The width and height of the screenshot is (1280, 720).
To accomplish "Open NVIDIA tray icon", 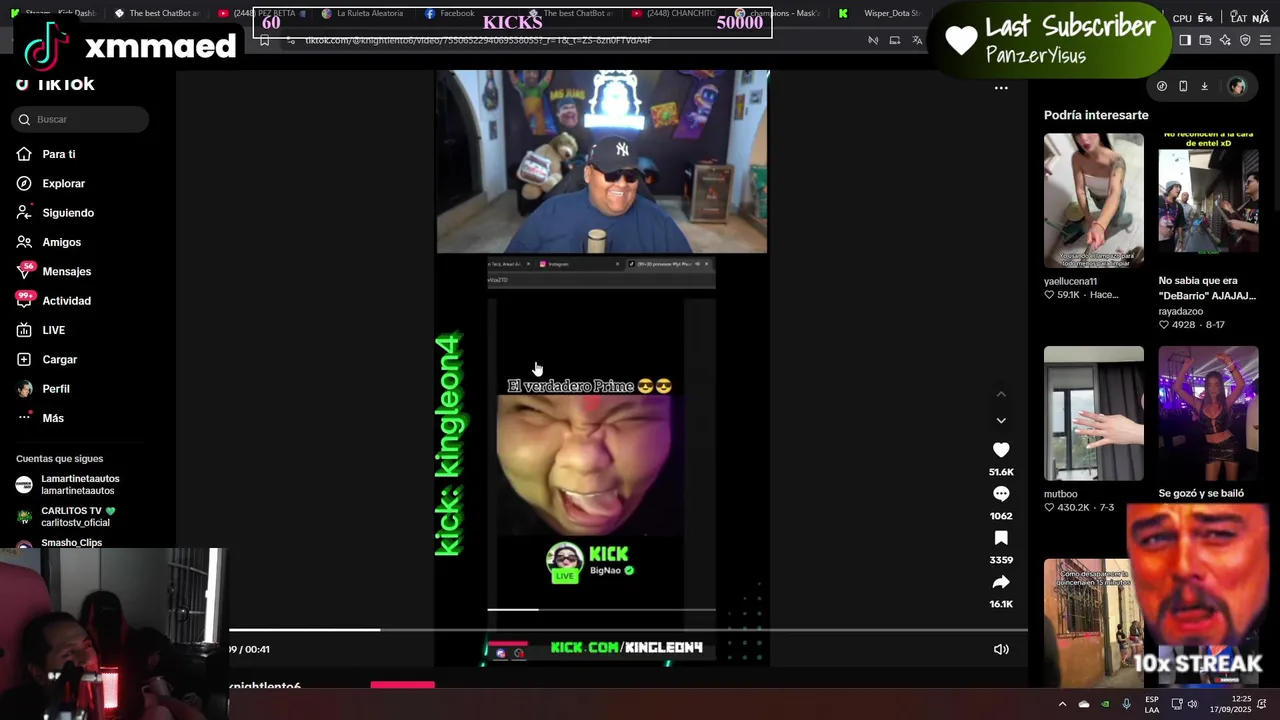I will click(1105, 704).
